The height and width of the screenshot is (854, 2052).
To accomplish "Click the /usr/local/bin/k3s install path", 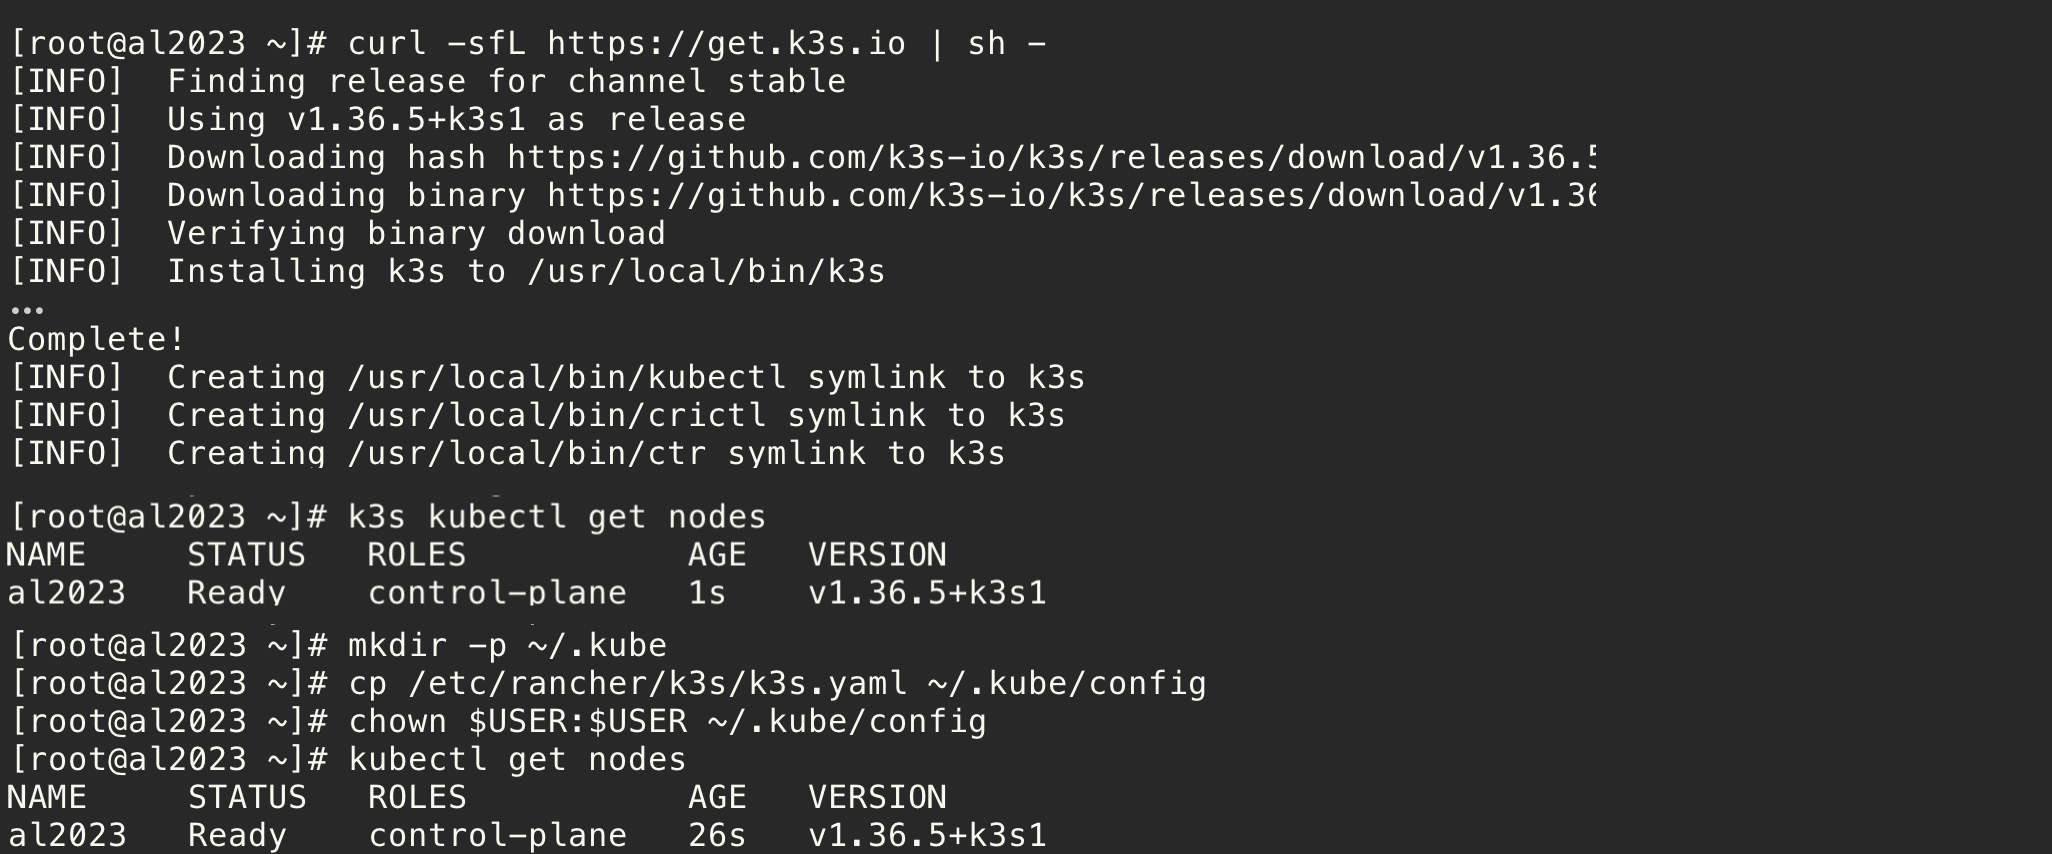I will coord(707,272).
